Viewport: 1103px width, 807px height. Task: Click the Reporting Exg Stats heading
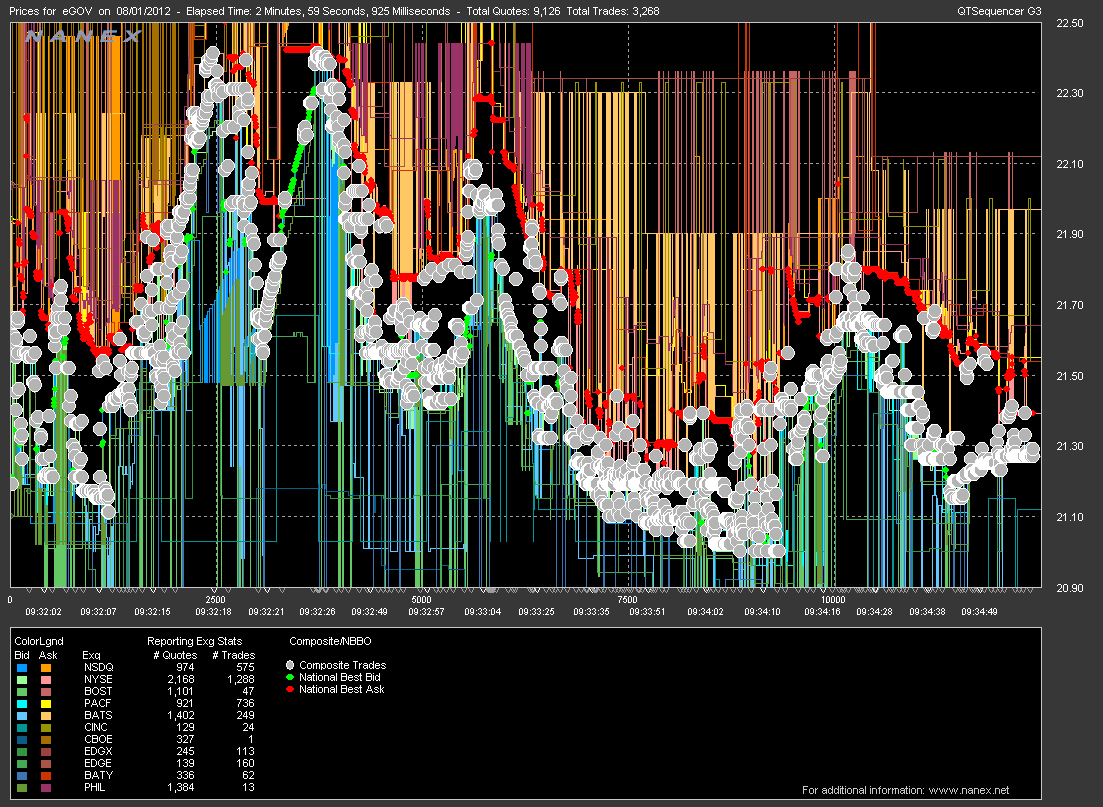[194, 641]
